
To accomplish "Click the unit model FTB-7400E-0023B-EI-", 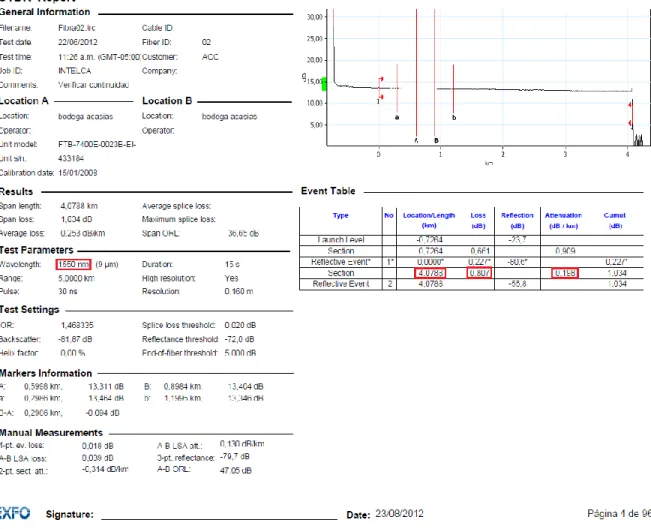I will pyautogui.click(x=97, y=144).
